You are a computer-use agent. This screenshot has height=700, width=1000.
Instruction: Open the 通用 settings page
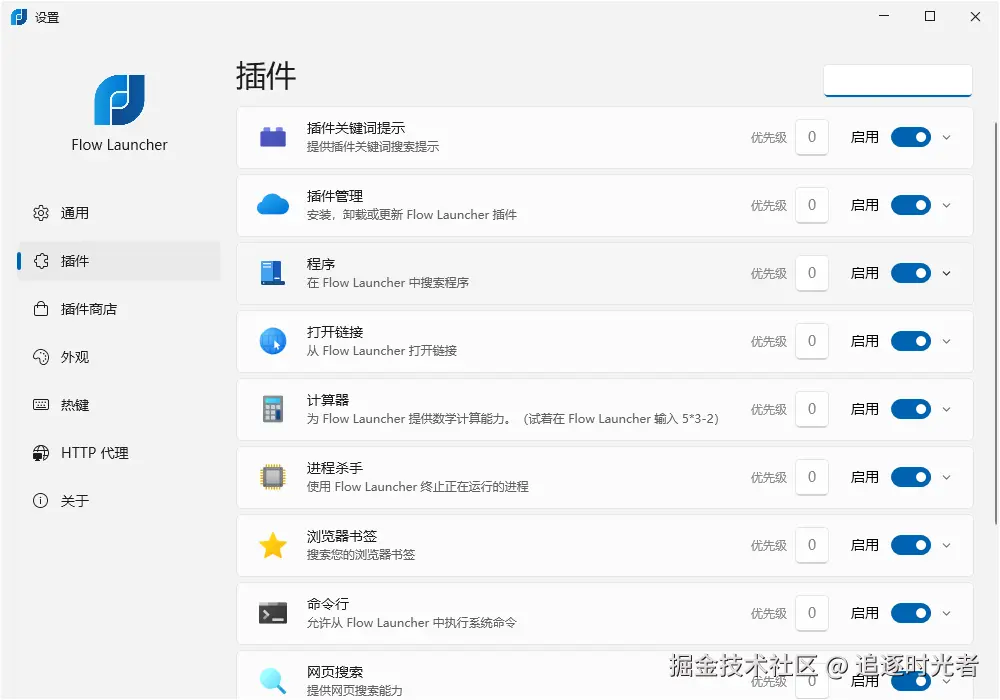(119, 213)
